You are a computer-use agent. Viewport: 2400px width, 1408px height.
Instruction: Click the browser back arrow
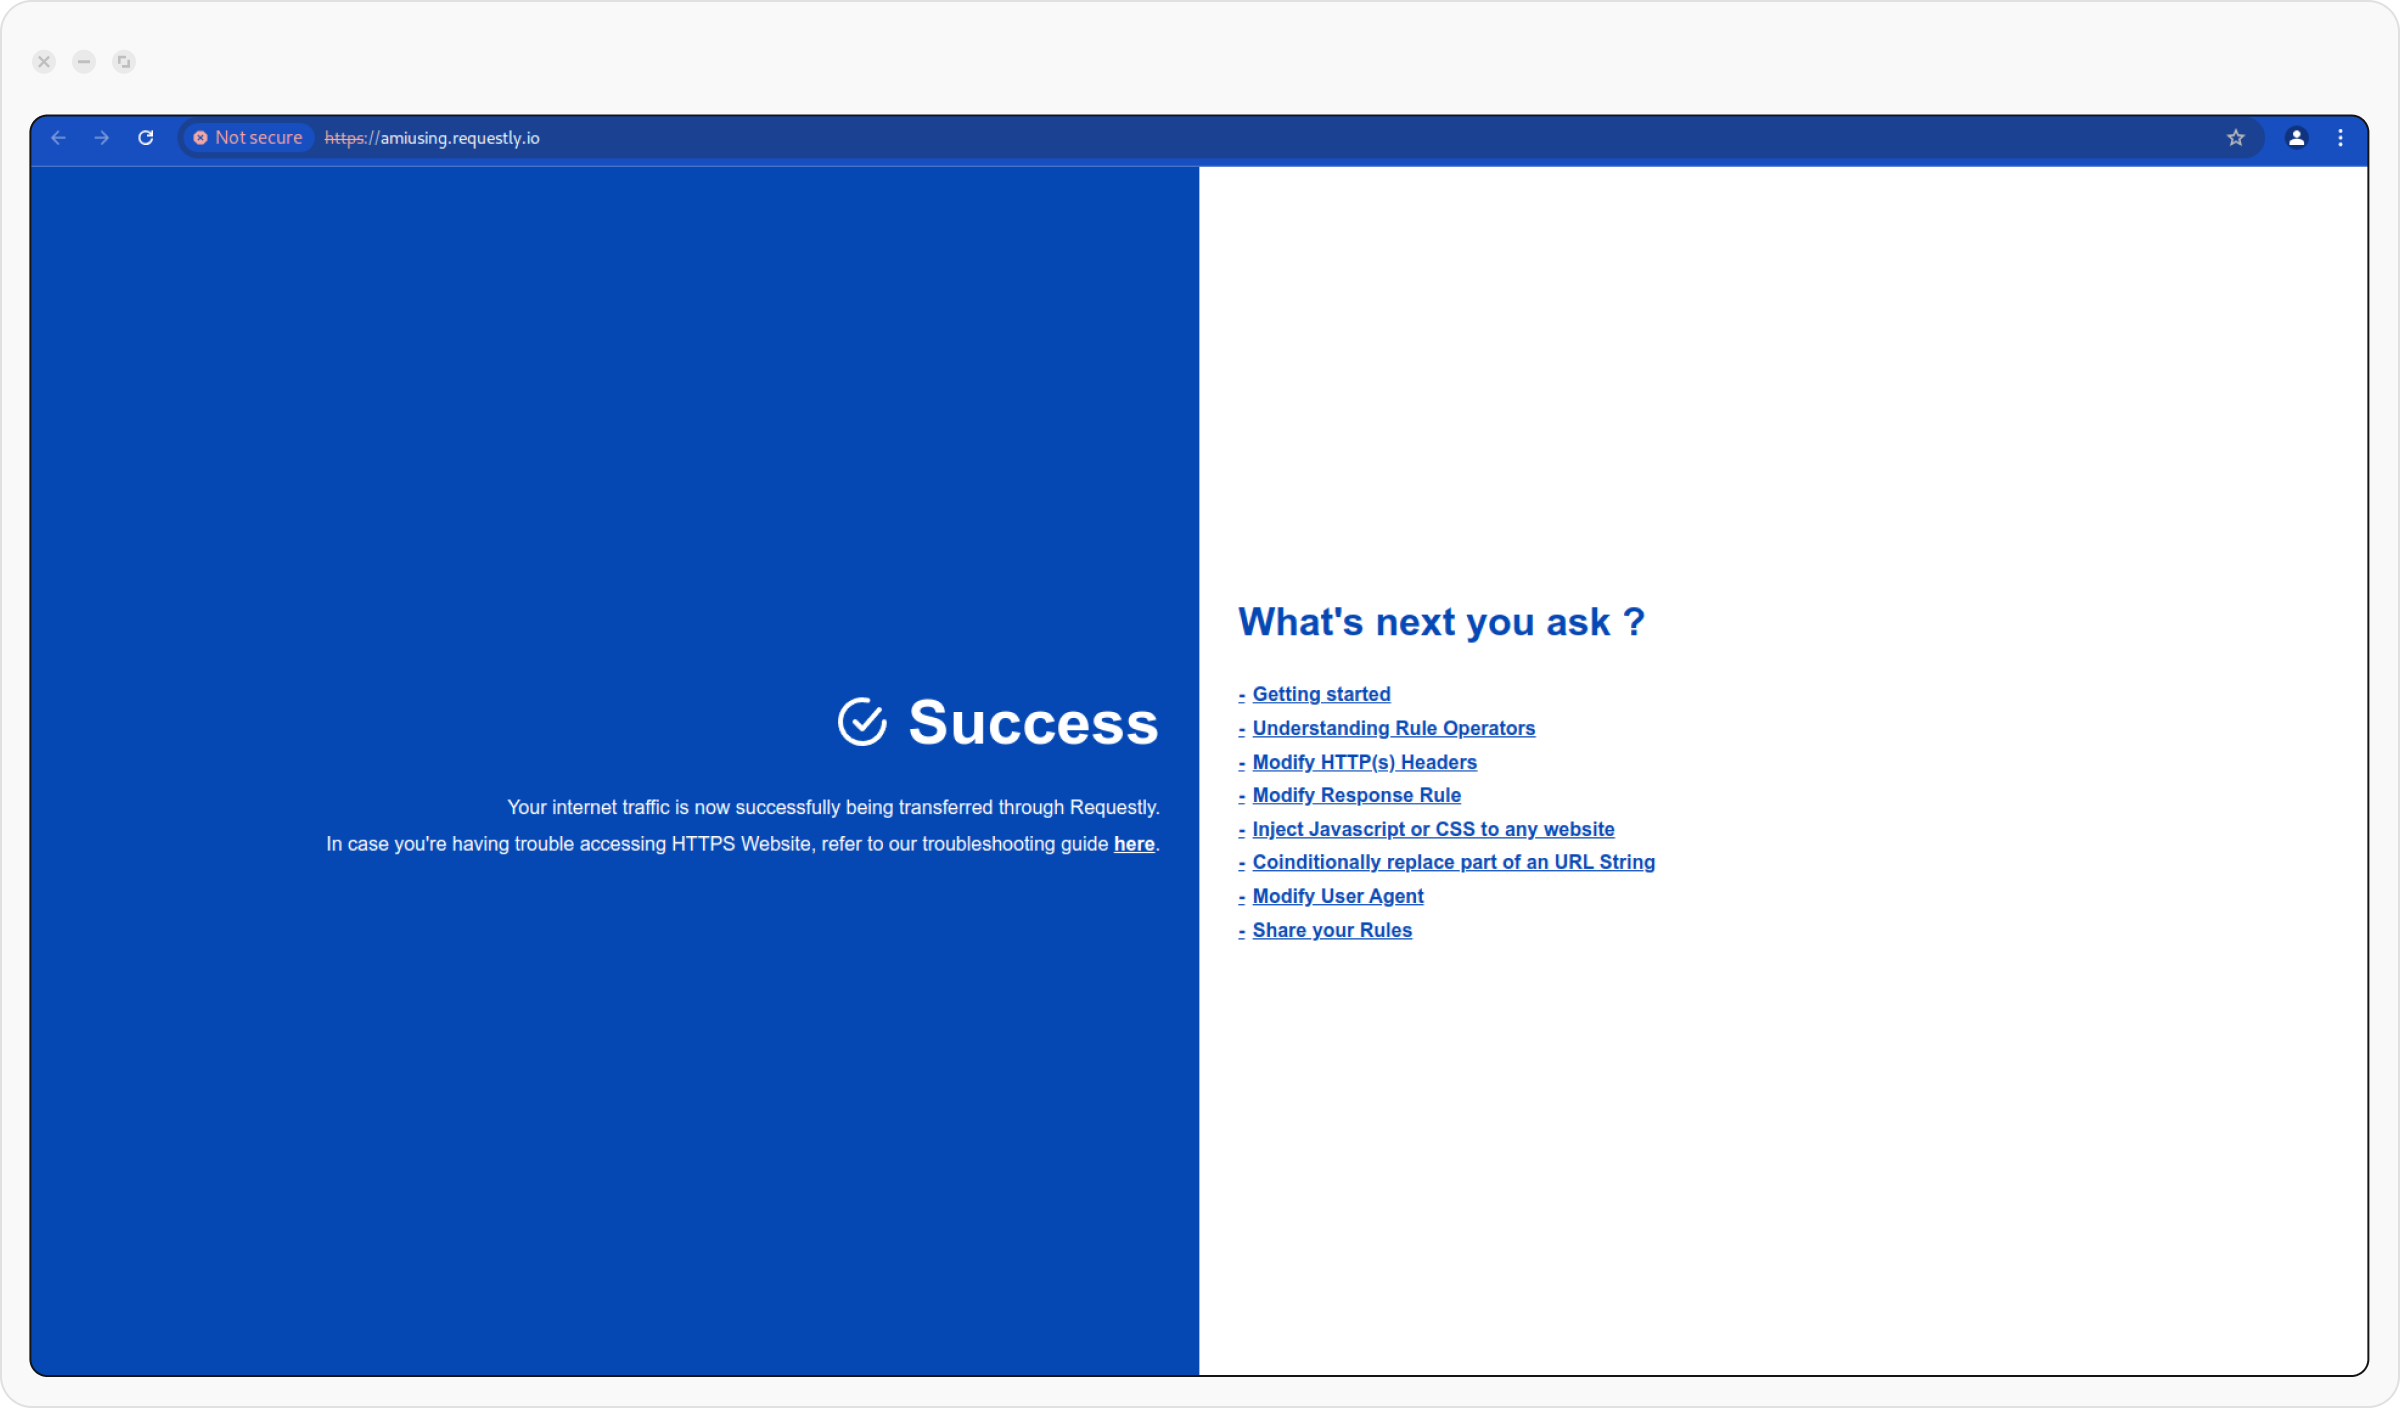(58, 138)
